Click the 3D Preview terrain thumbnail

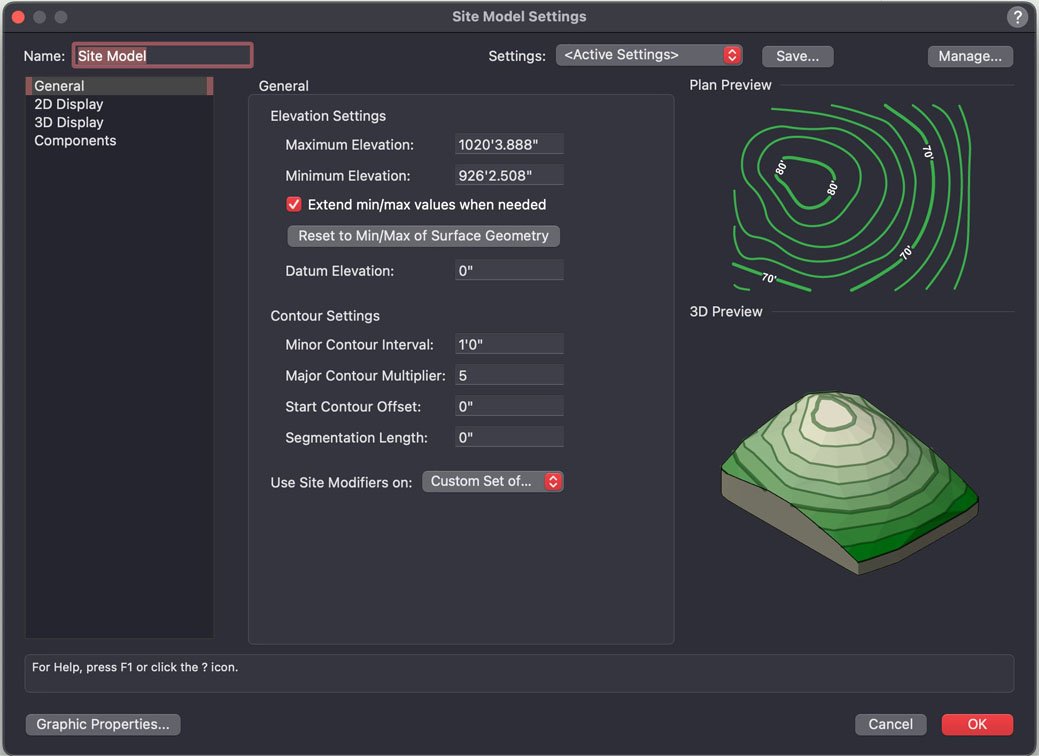click(849, 480)
